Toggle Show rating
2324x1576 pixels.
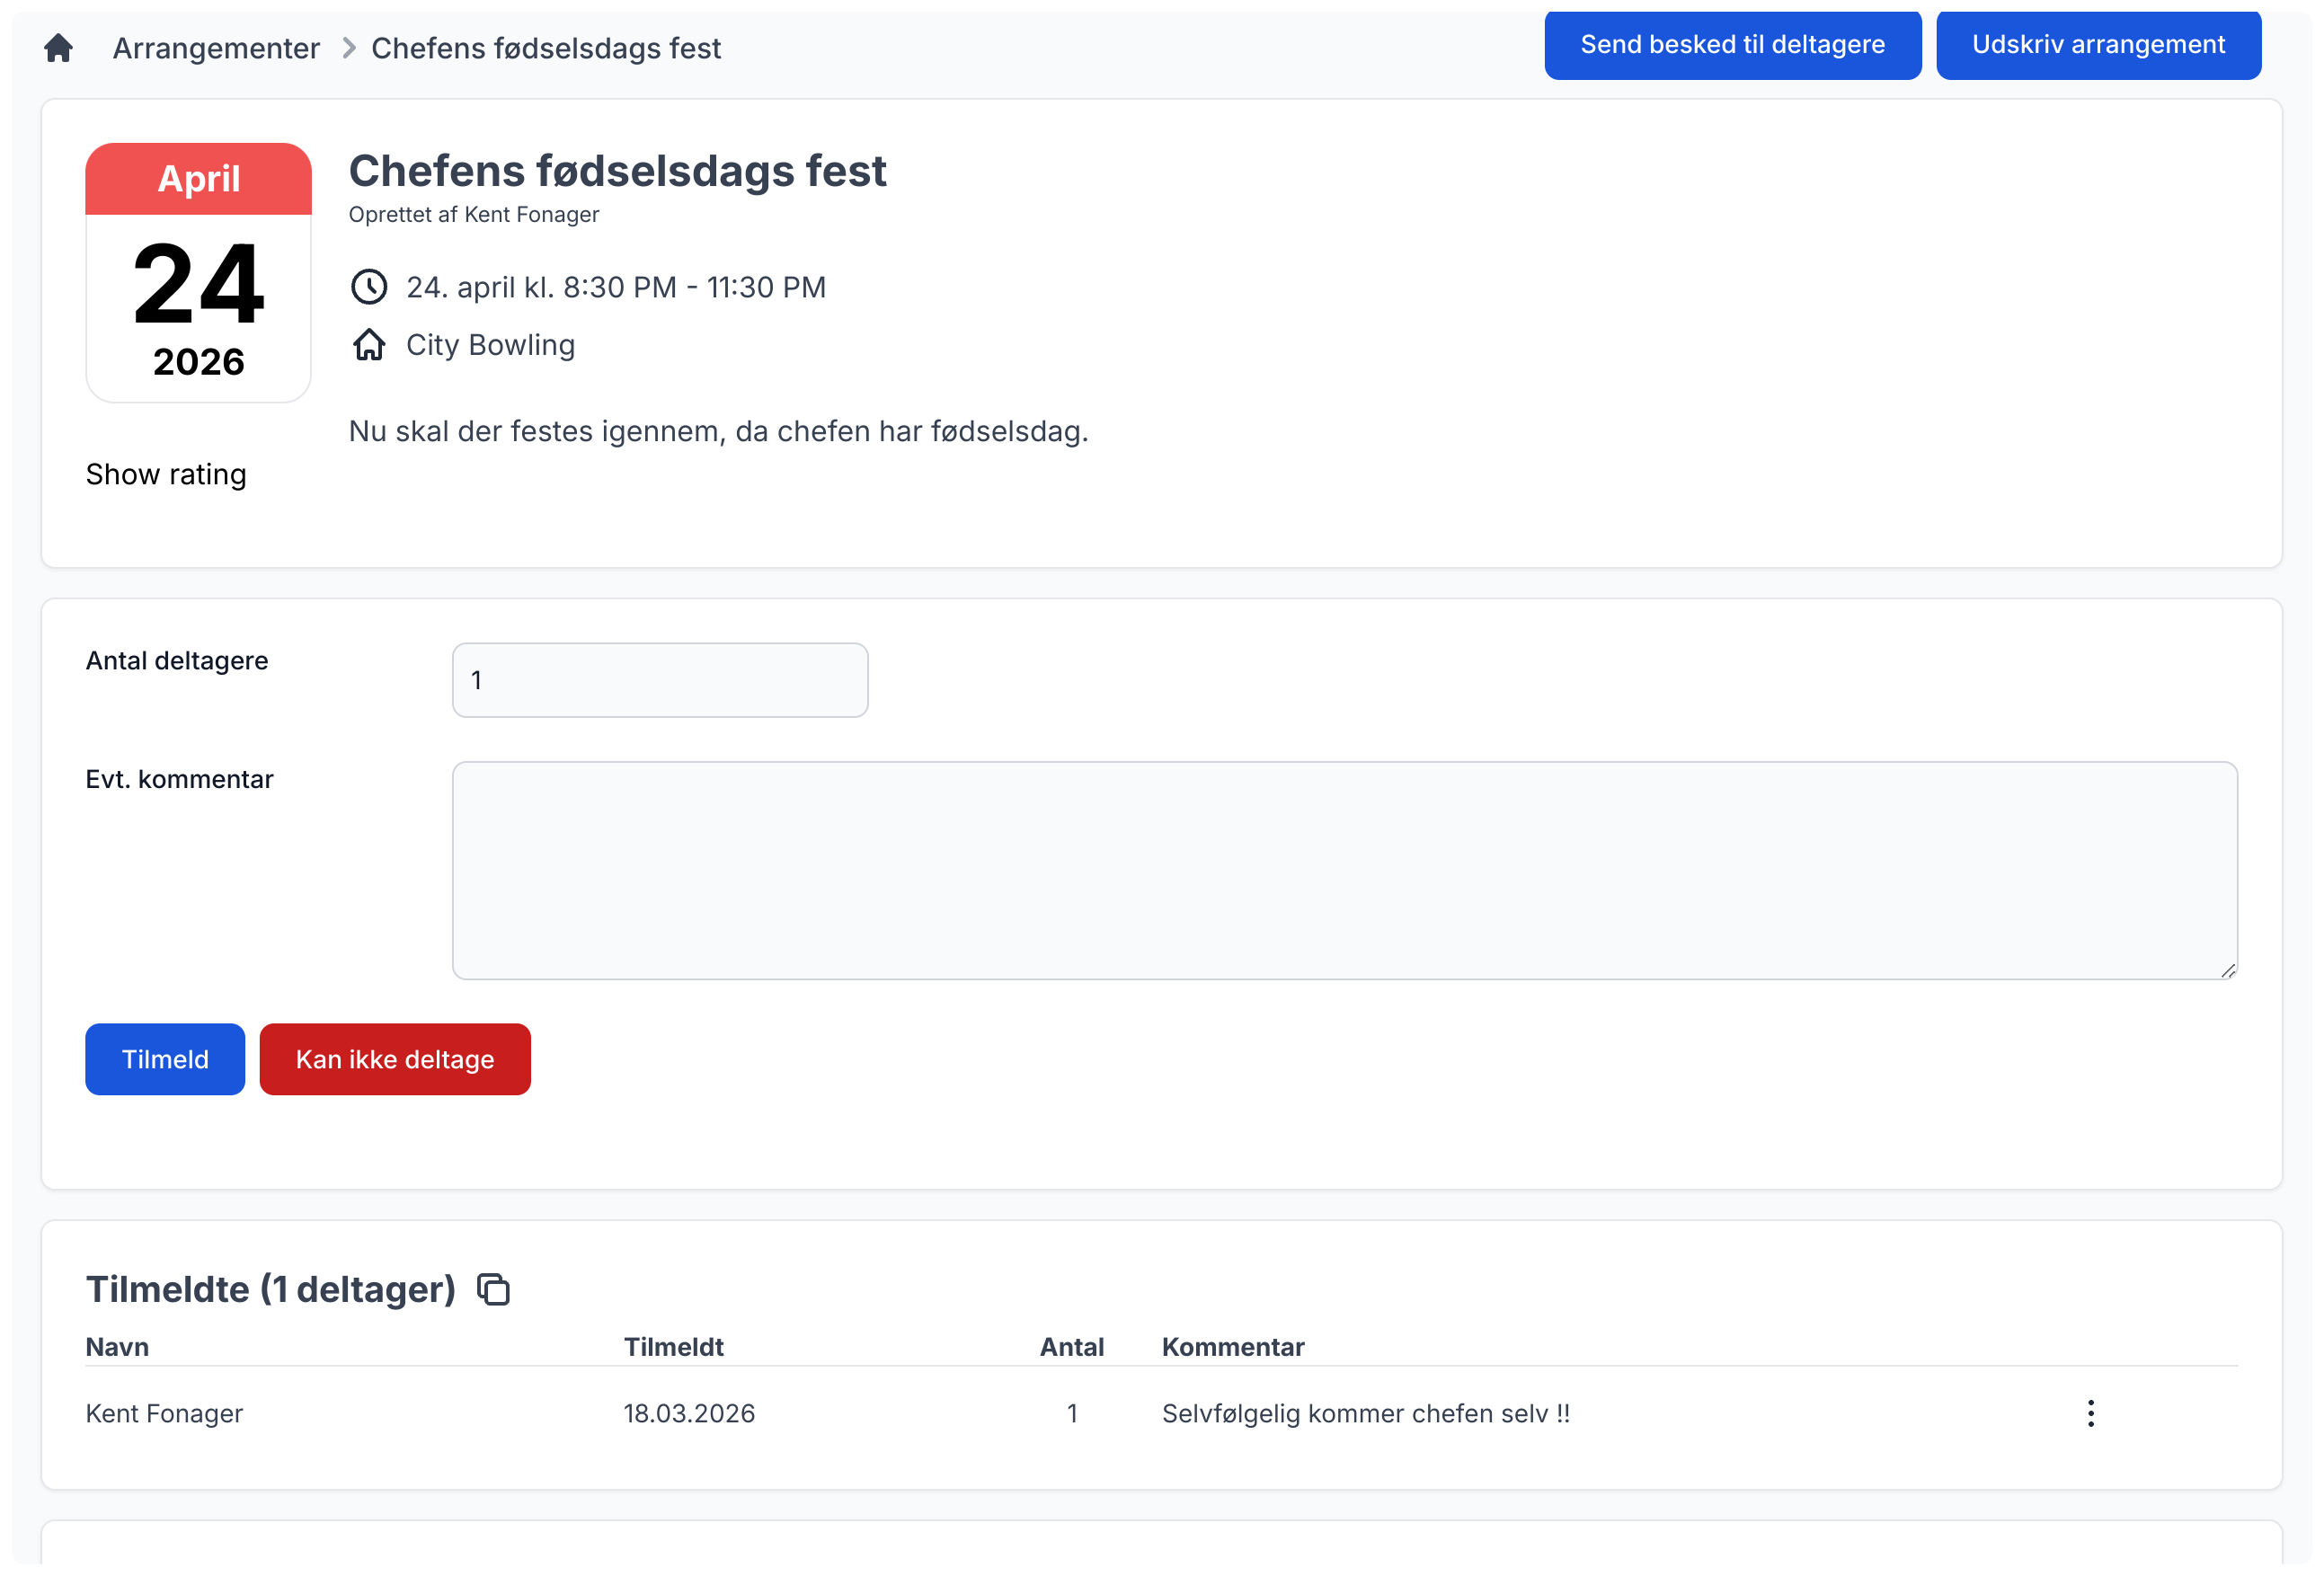point(166,474)
